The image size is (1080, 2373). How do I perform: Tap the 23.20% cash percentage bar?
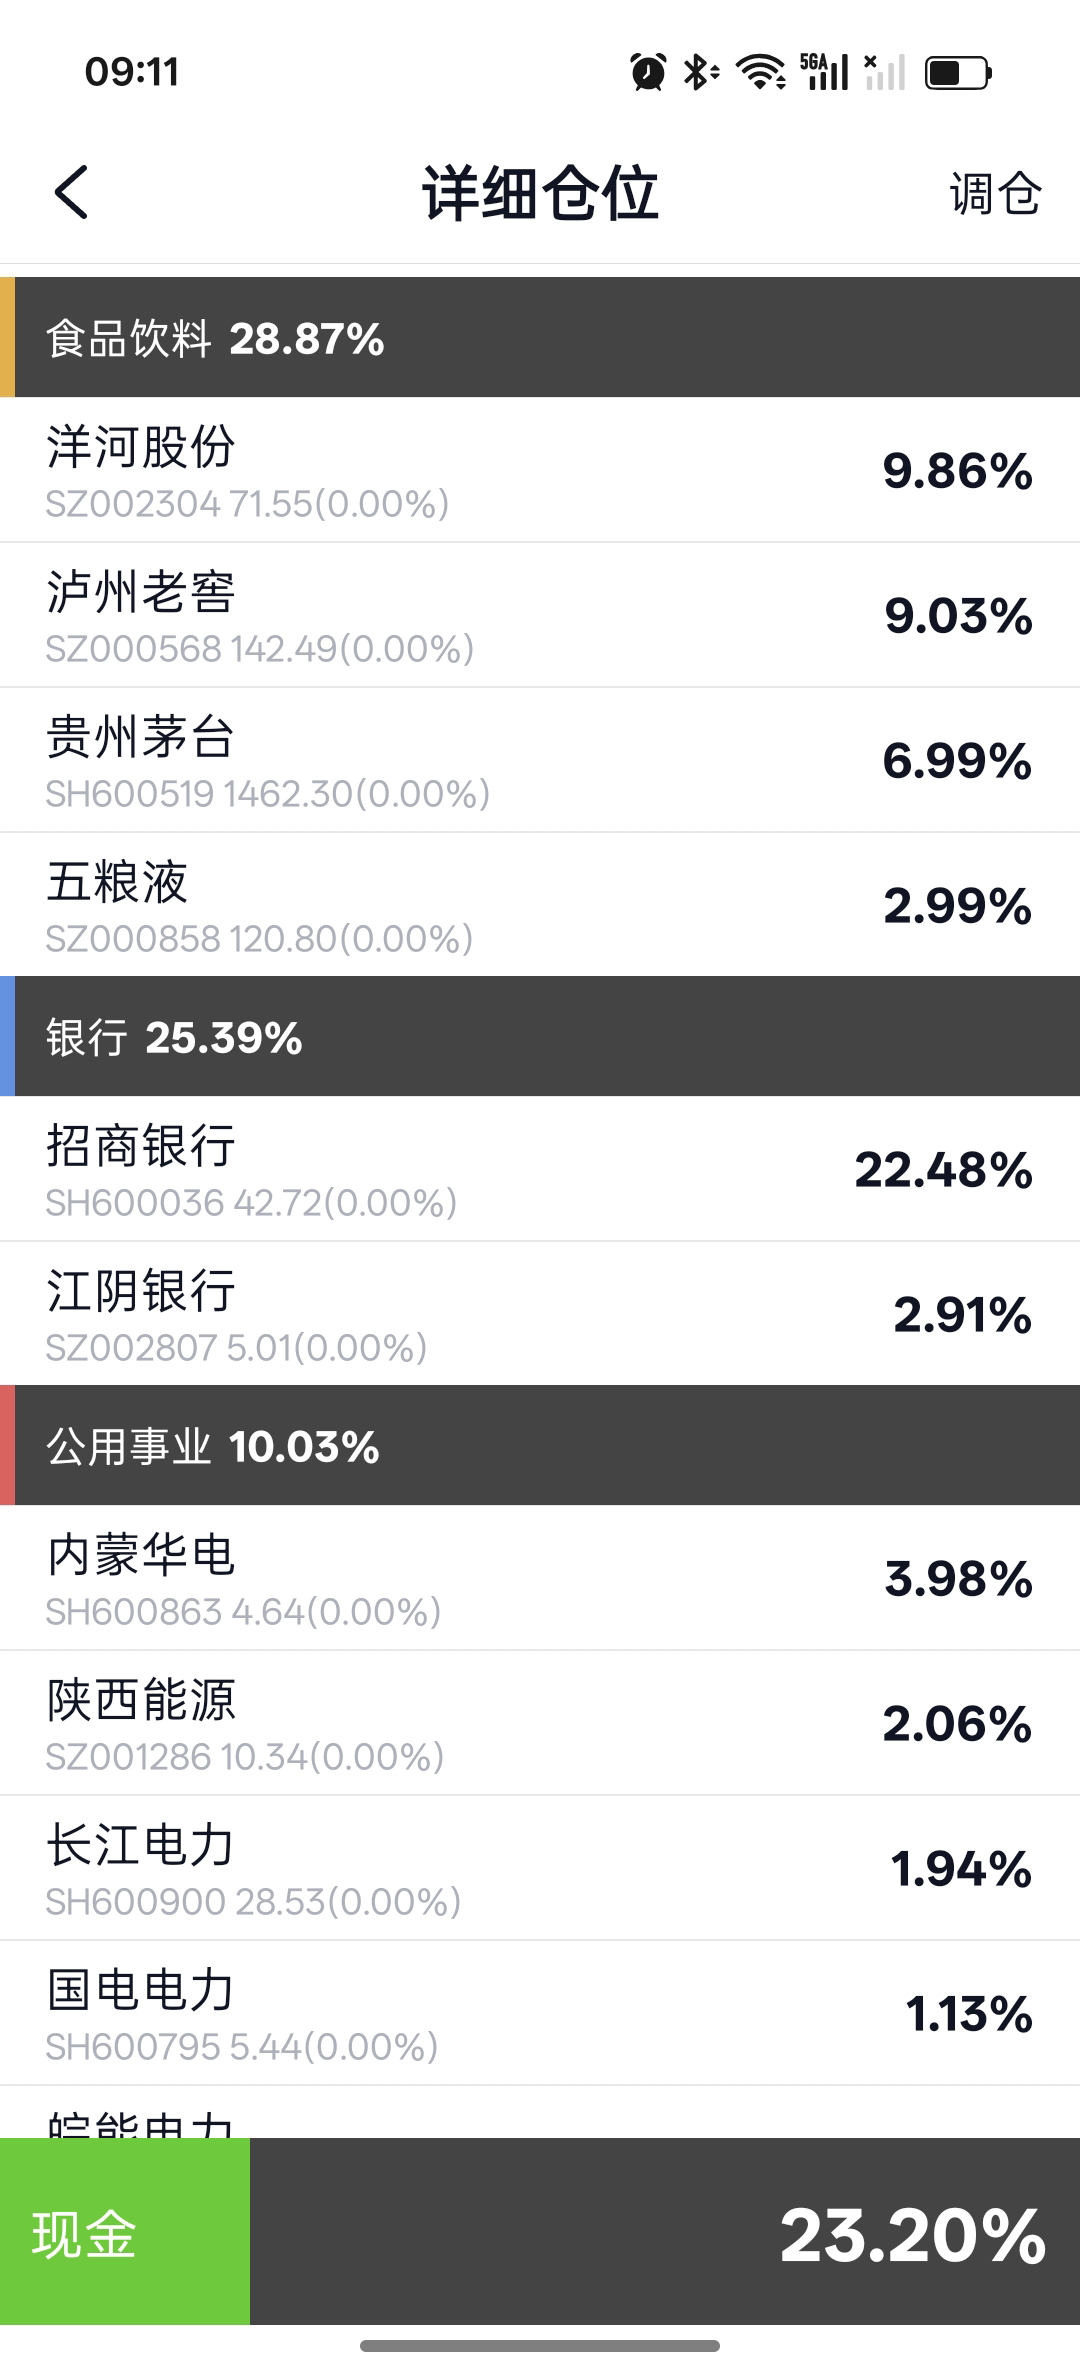tap(664, 2235)
